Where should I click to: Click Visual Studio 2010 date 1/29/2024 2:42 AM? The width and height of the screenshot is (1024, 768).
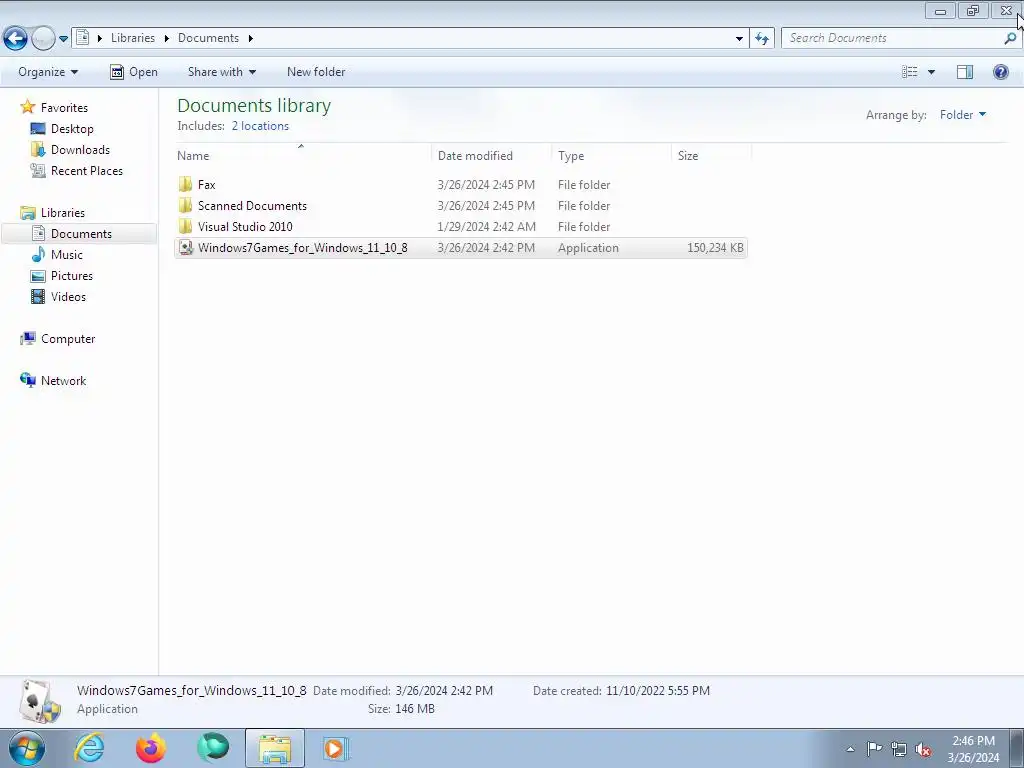point(487,227)
